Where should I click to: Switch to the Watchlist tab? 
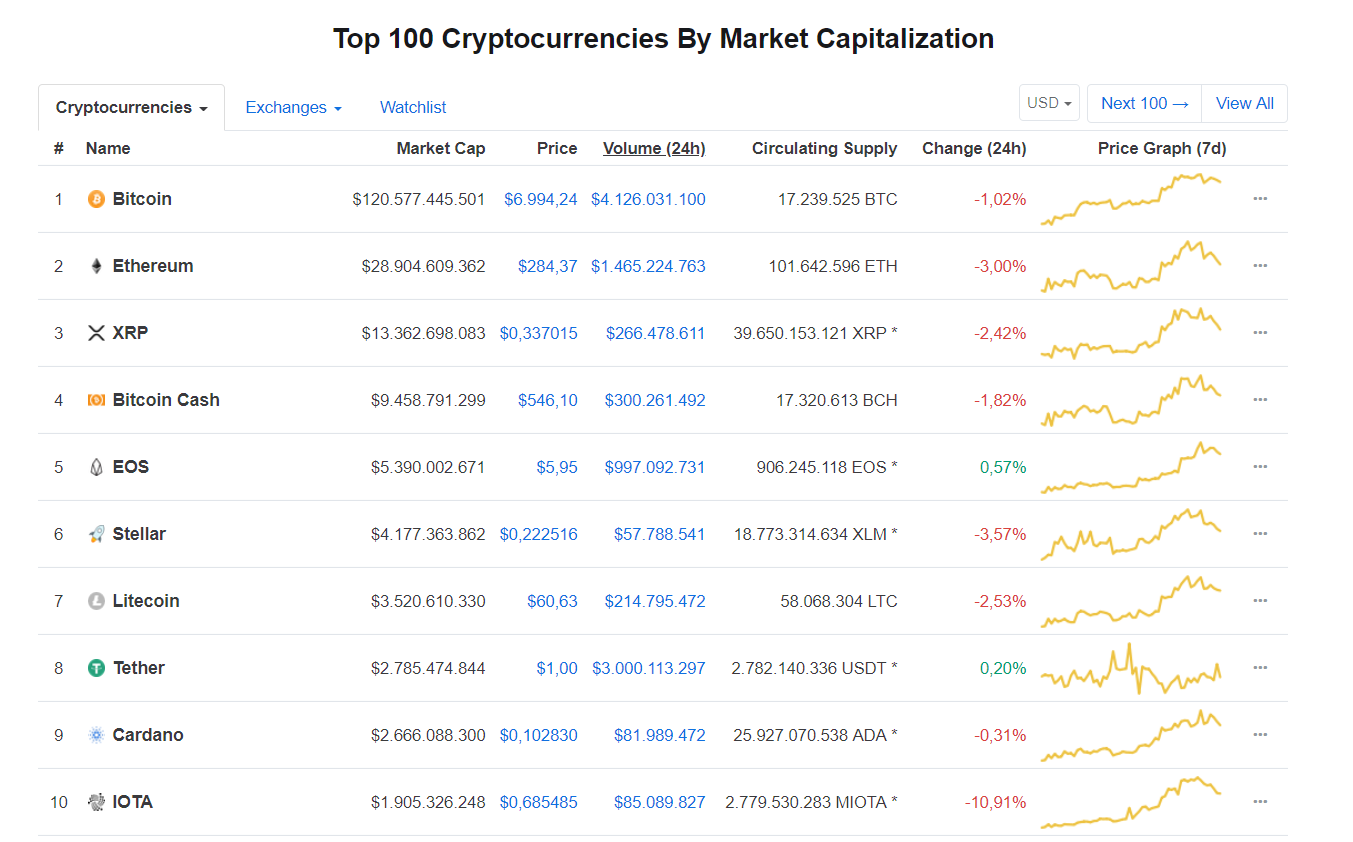tap(413, 107)
